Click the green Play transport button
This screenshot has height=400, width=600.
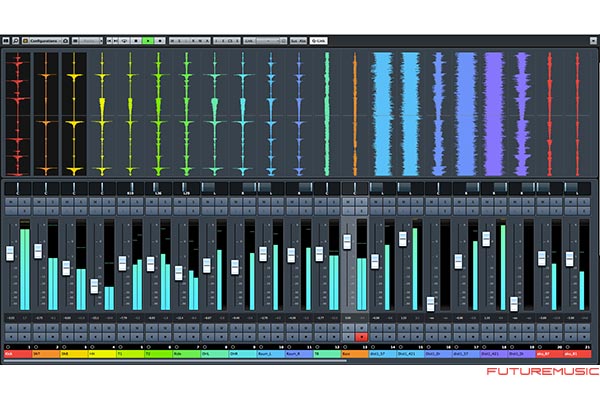point(148,41)
